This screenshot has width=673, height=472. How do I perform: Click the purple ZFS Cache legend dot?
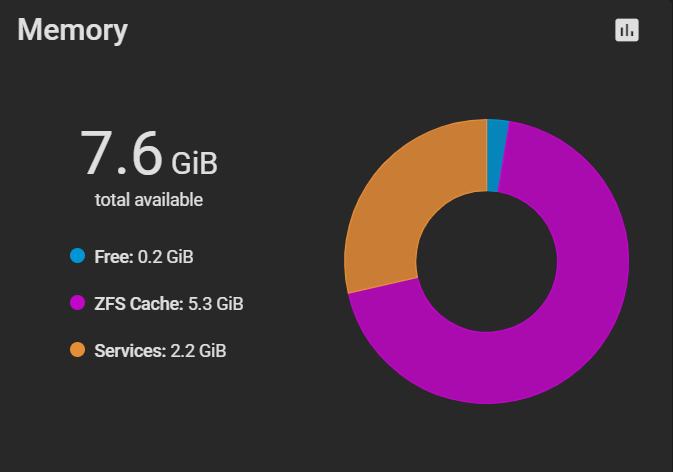tap(78, 303)
